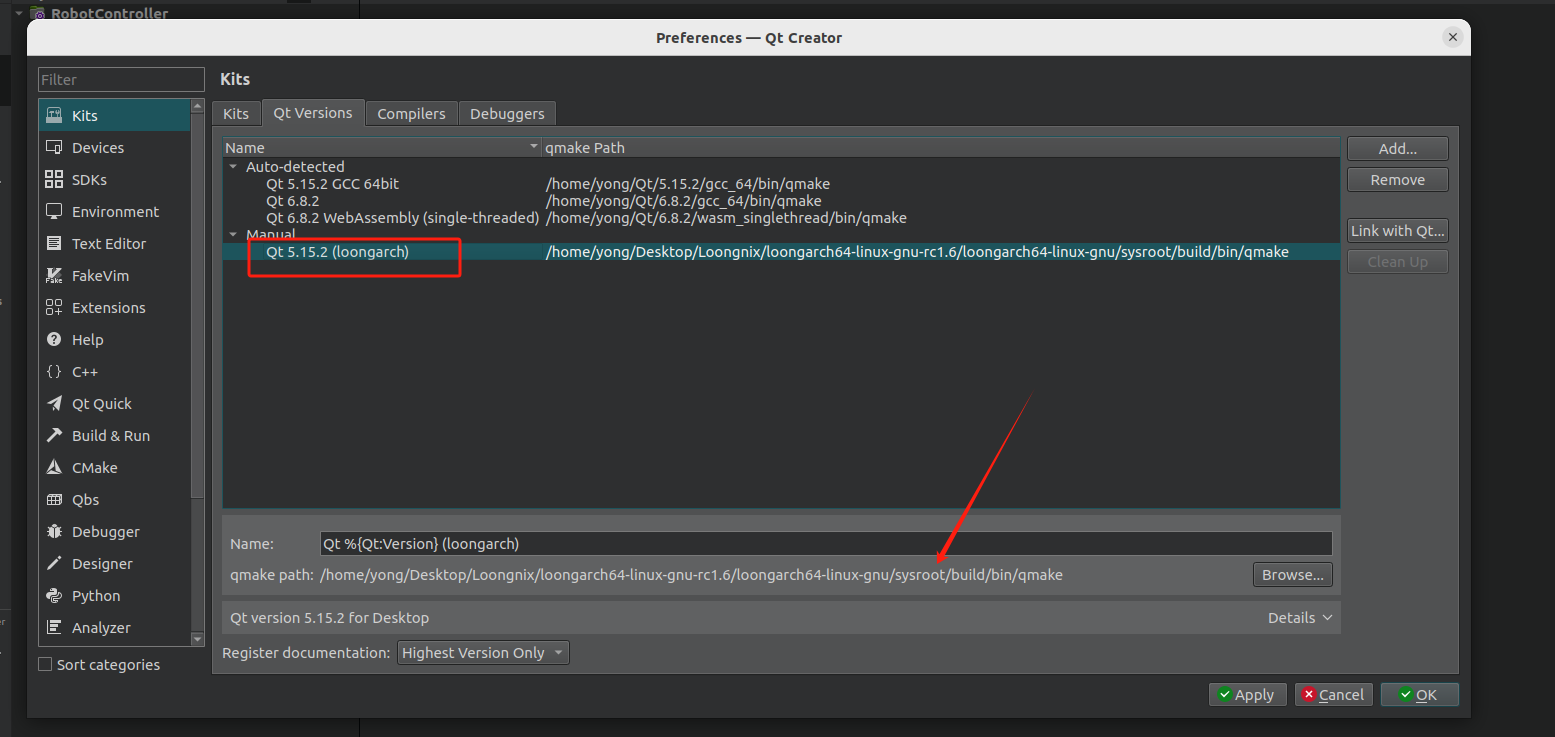Open Environment monitor icon

[54, 211]
